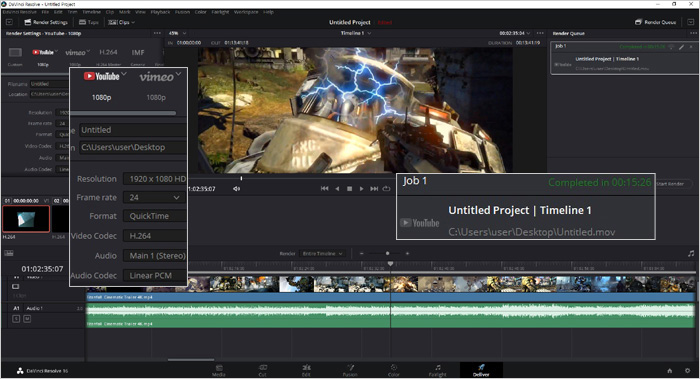700x379 pixels.
Task: Switch to the Cut page
Action: coord(262,370)
